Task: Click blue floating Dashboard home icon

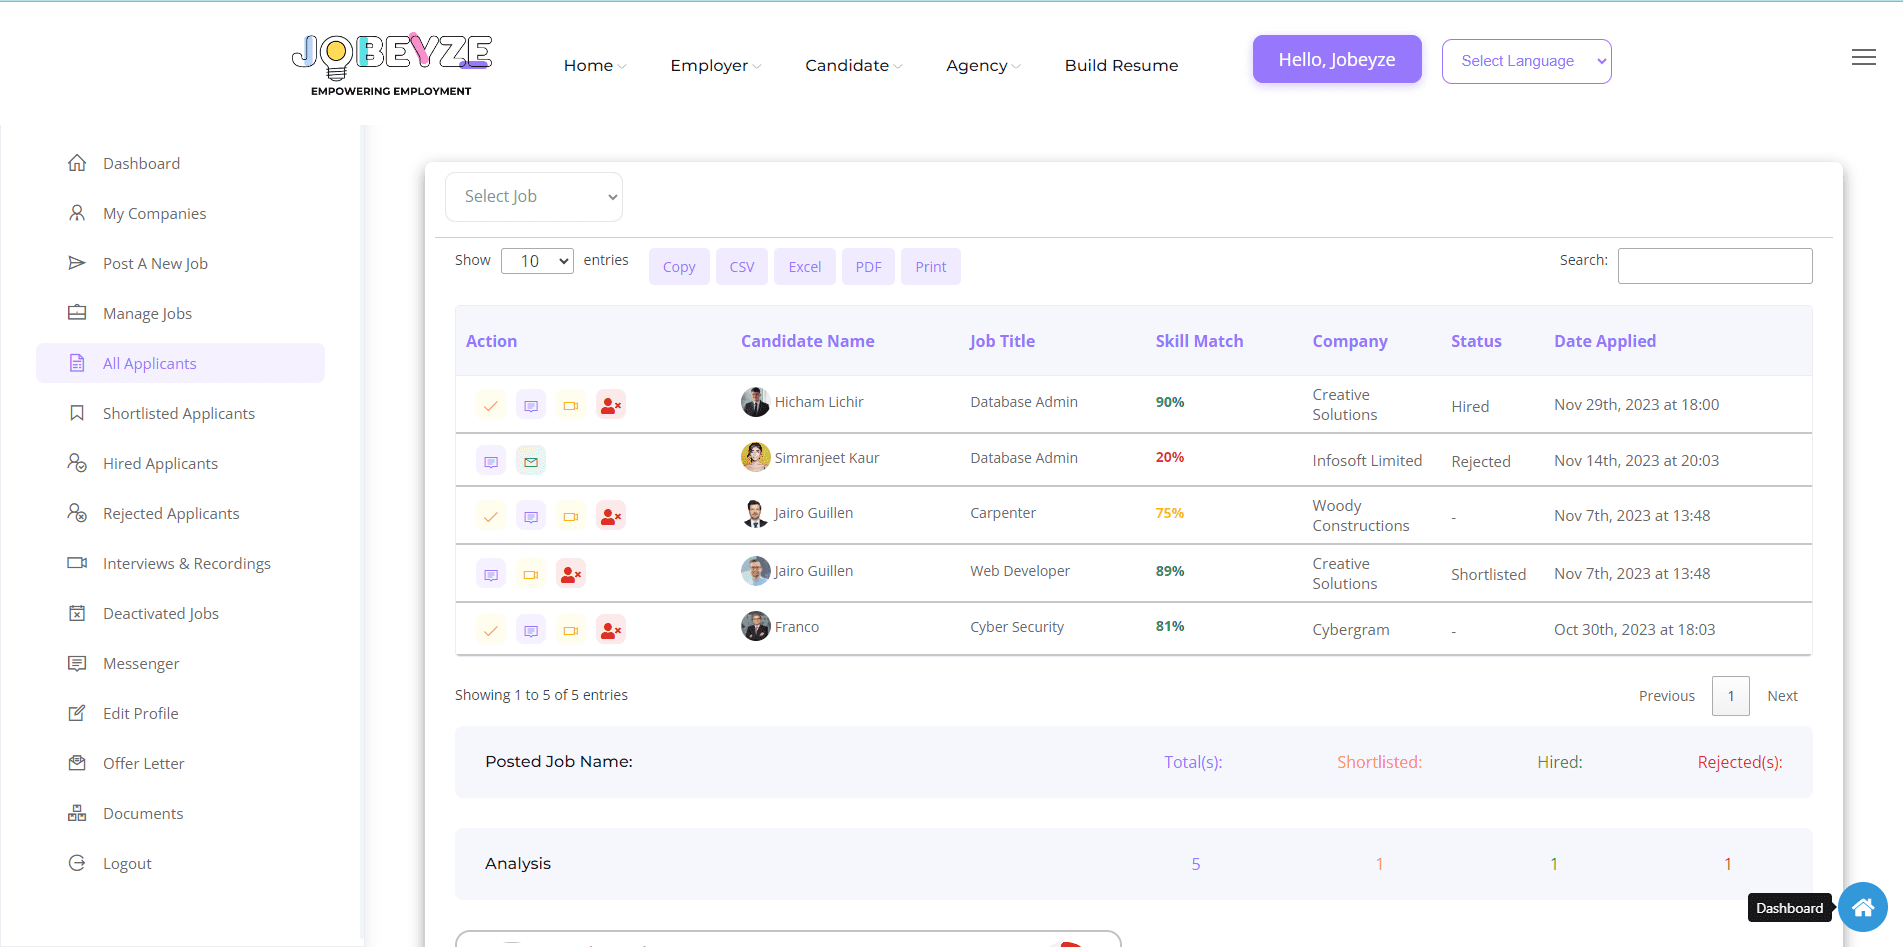Action: pos(1862,907)
